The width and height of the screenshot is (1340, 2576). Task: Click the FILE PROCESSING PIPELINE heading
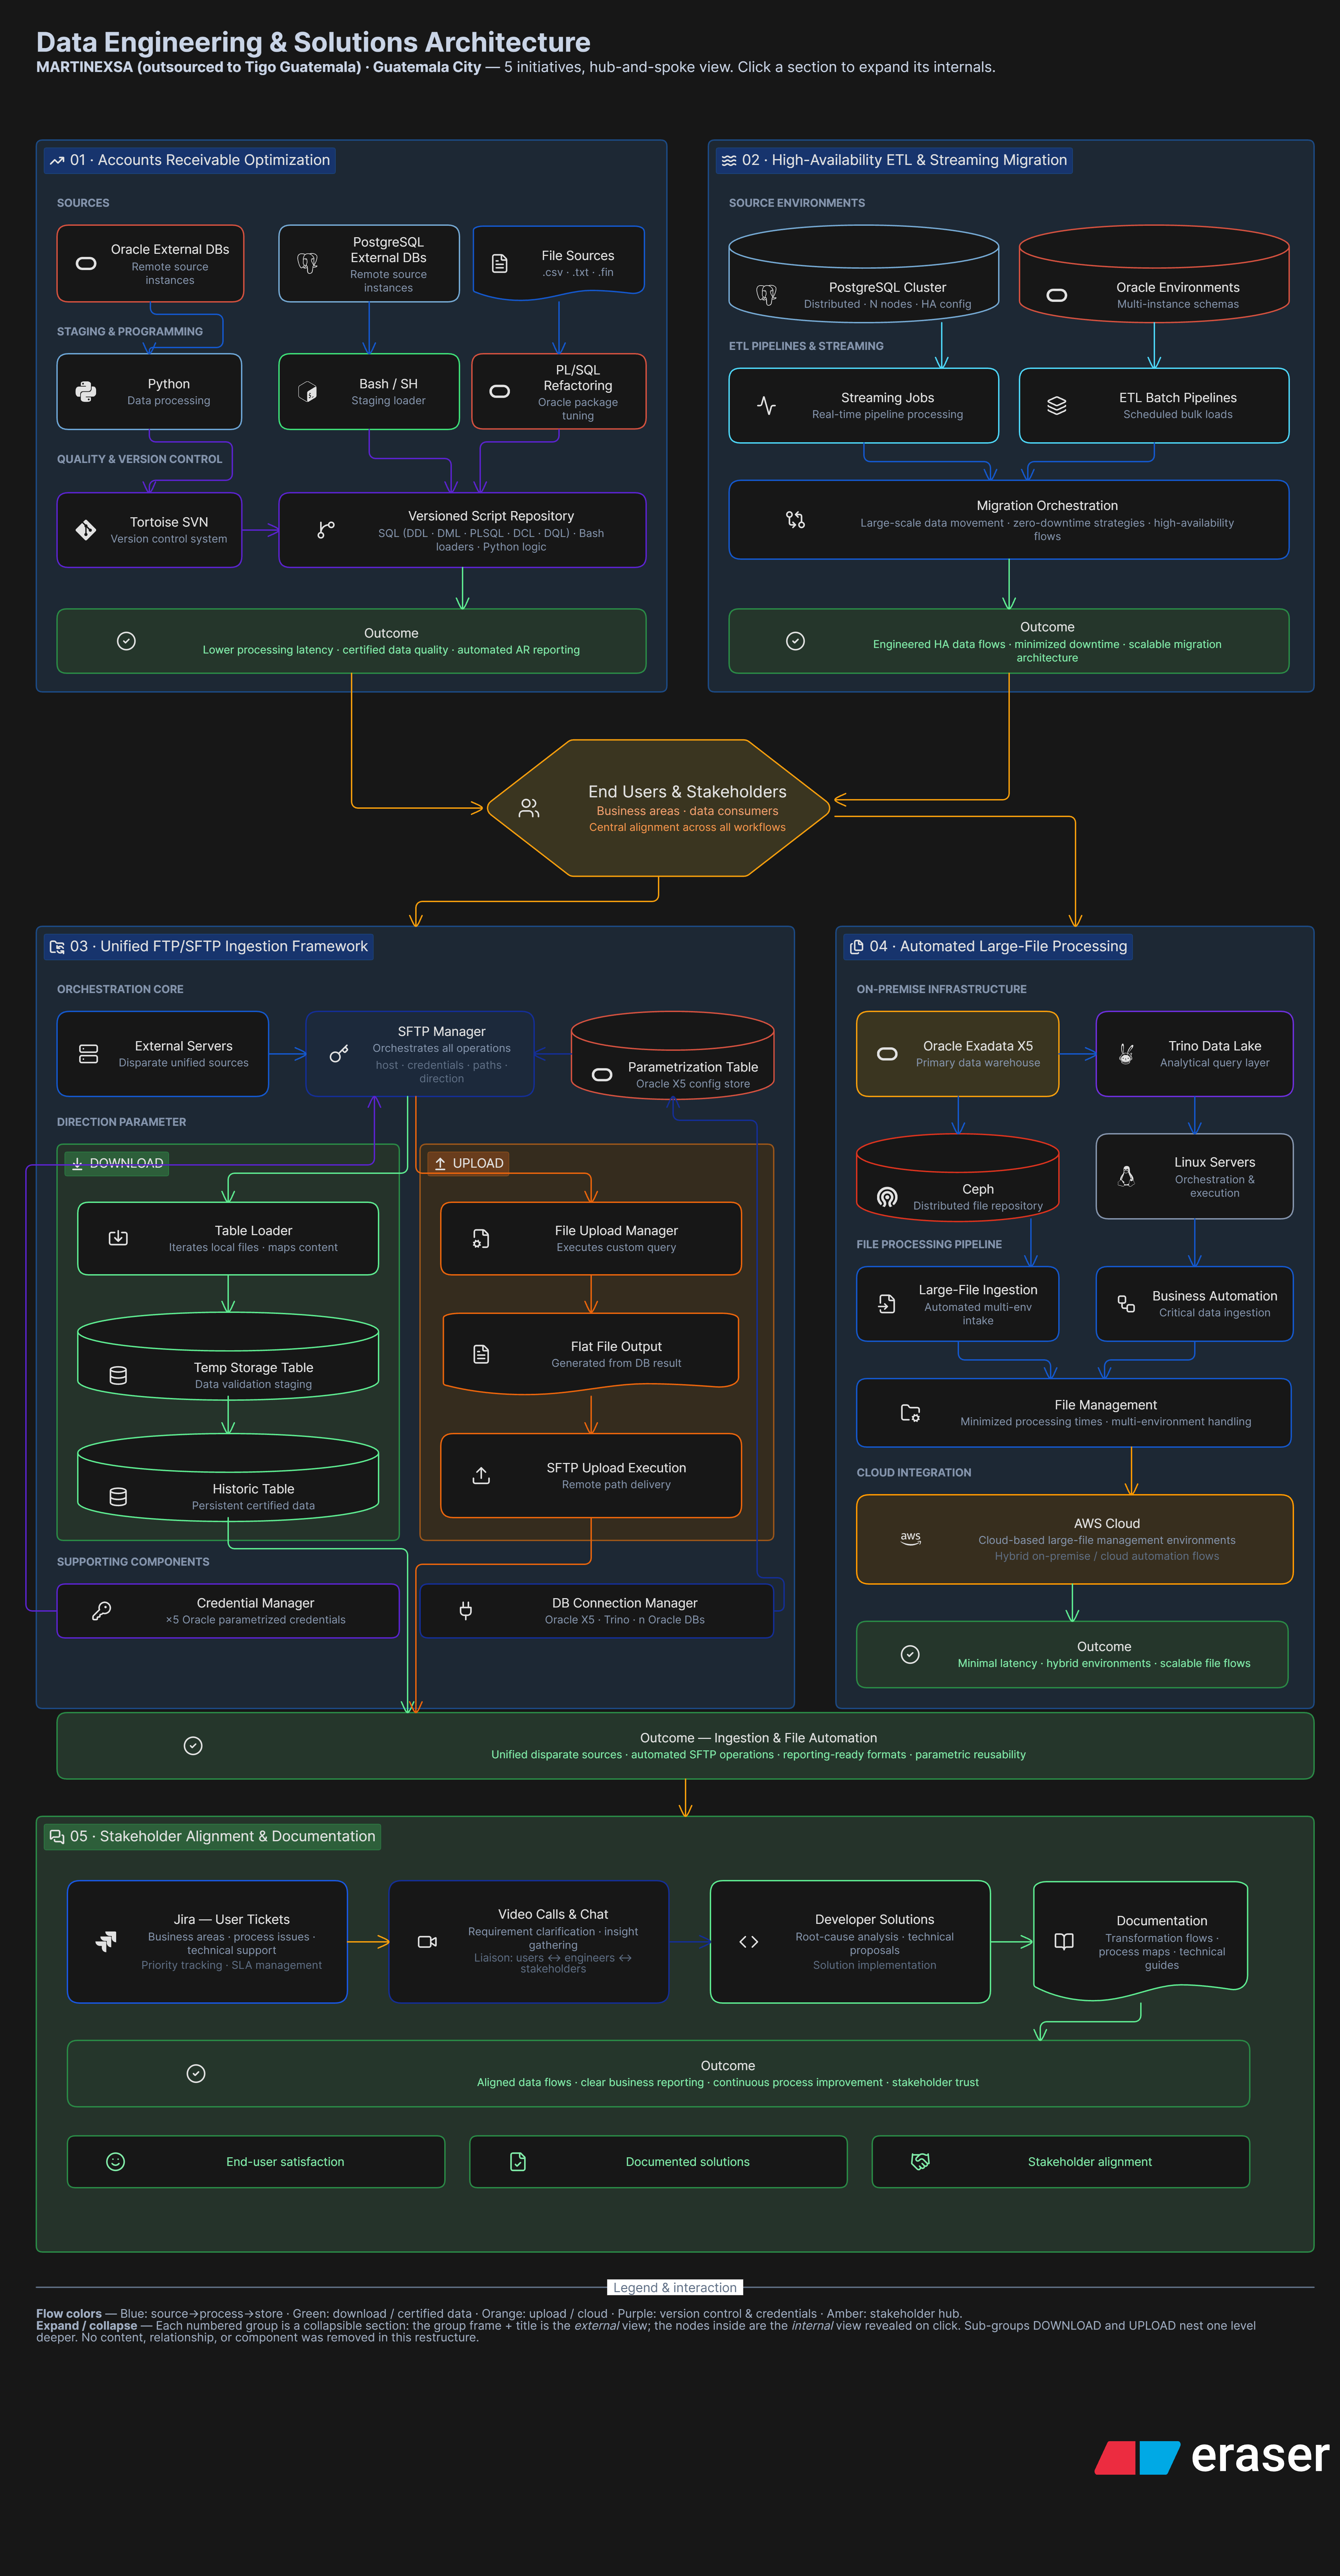(x=929, y=1244)
